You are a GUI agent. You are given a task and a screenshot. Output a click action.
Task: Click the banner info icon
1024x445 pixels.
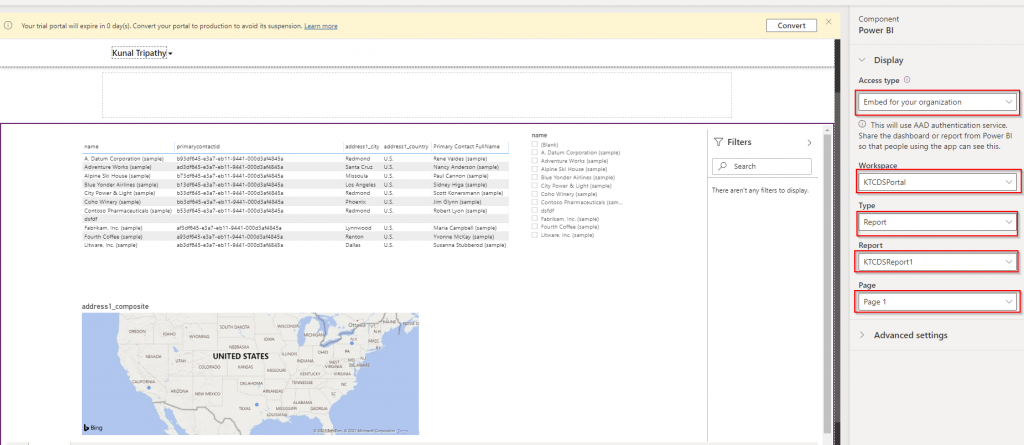coord(8,25)
